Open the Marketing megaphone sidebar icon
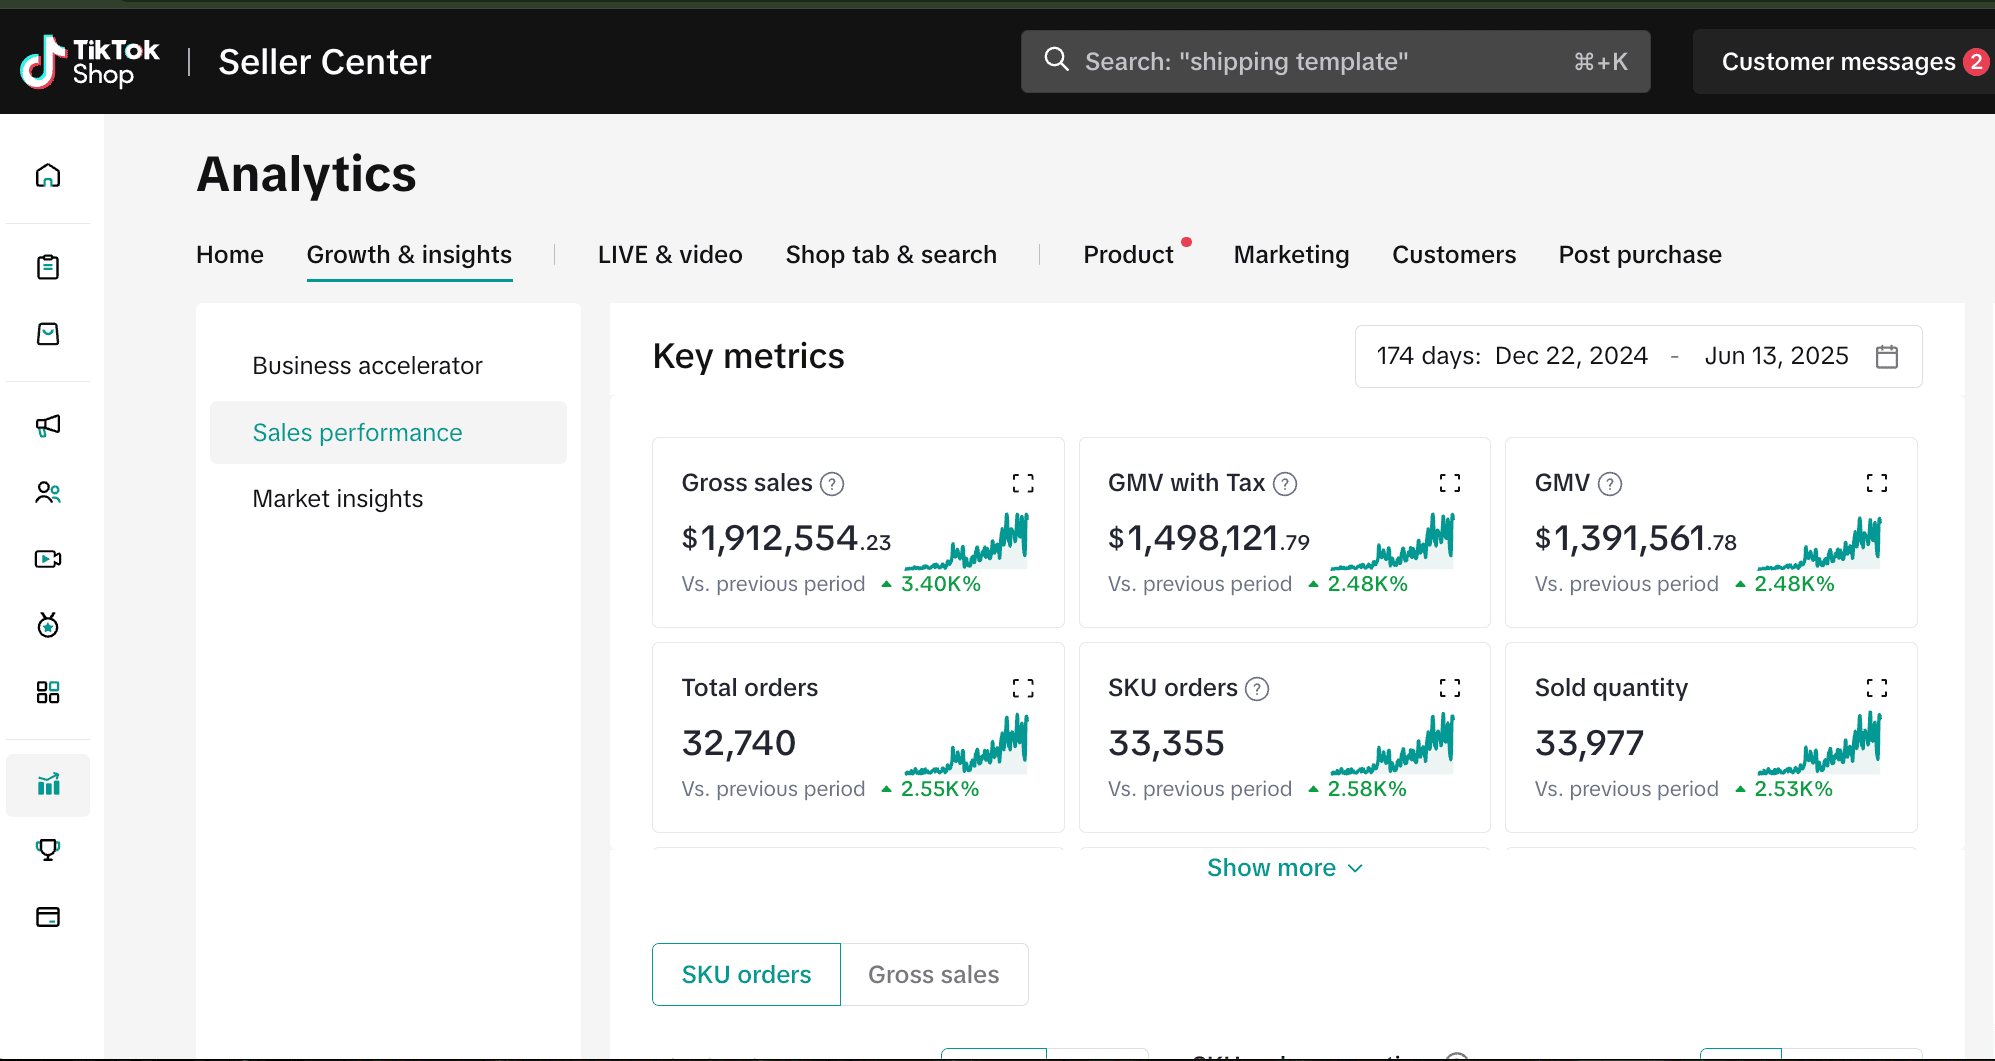The image size is (1995, 1061). (48, 426)
